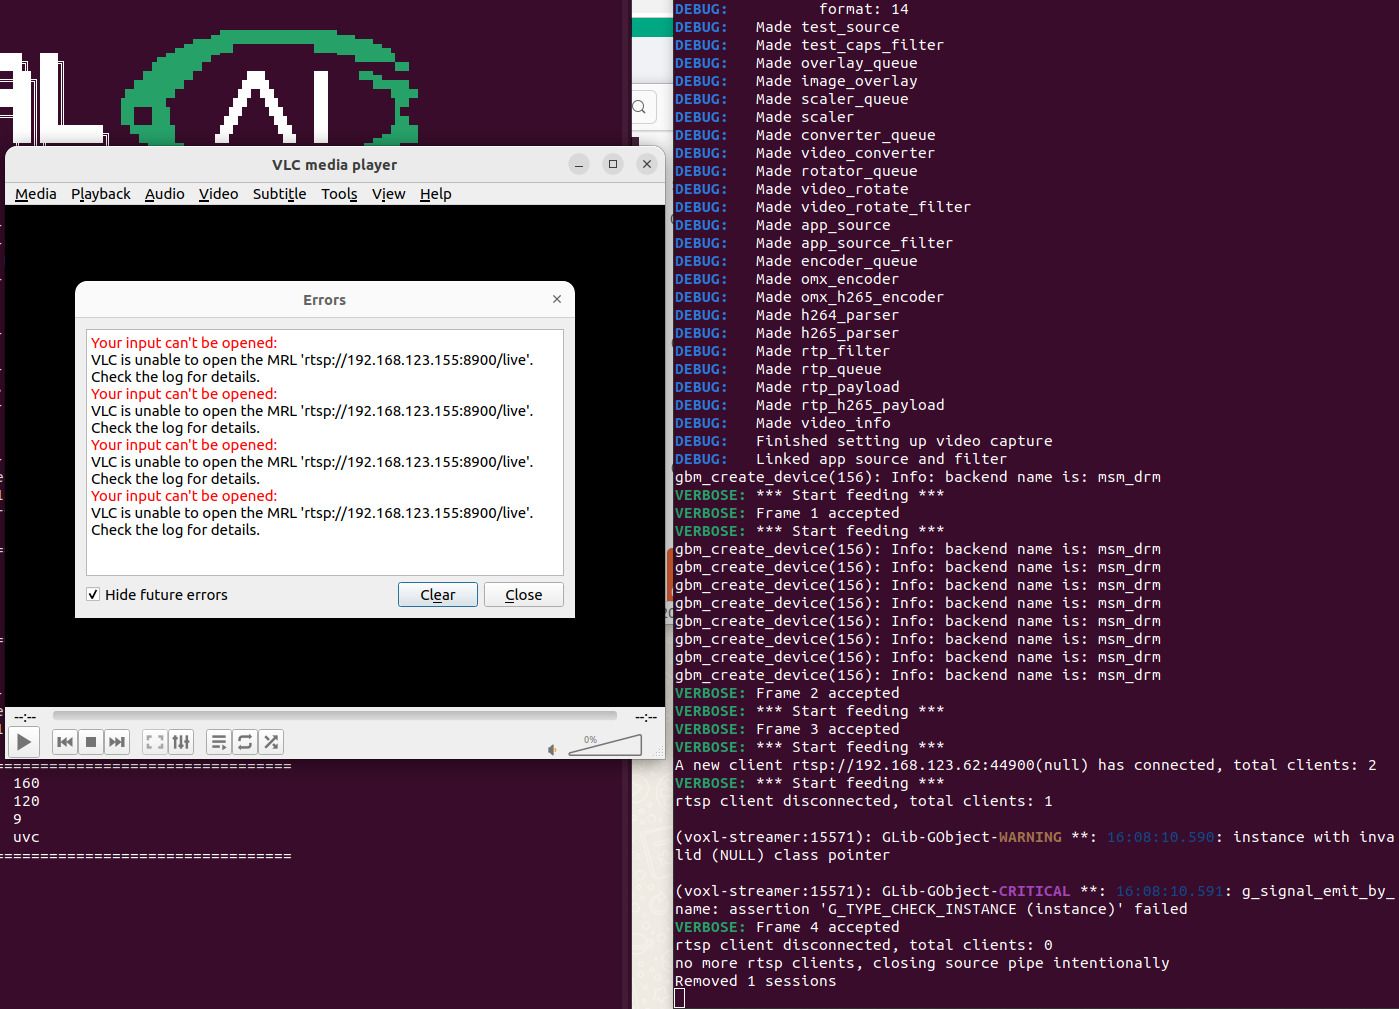Open the View menu
1399x1009 pixels.
(x=389, y=194)
